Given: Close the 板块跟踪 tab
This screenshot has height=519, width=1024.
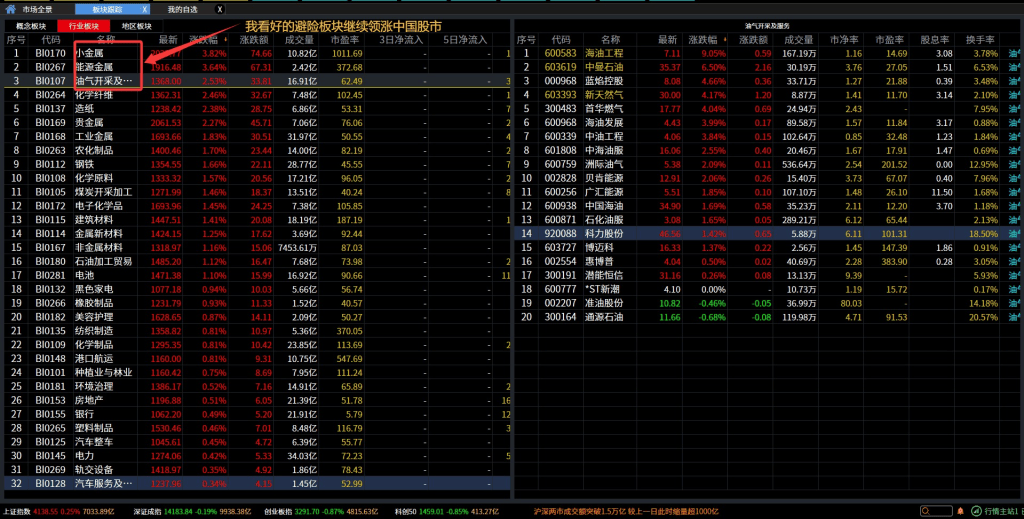Looking at the screenshot, I should (x=146, y=9).
